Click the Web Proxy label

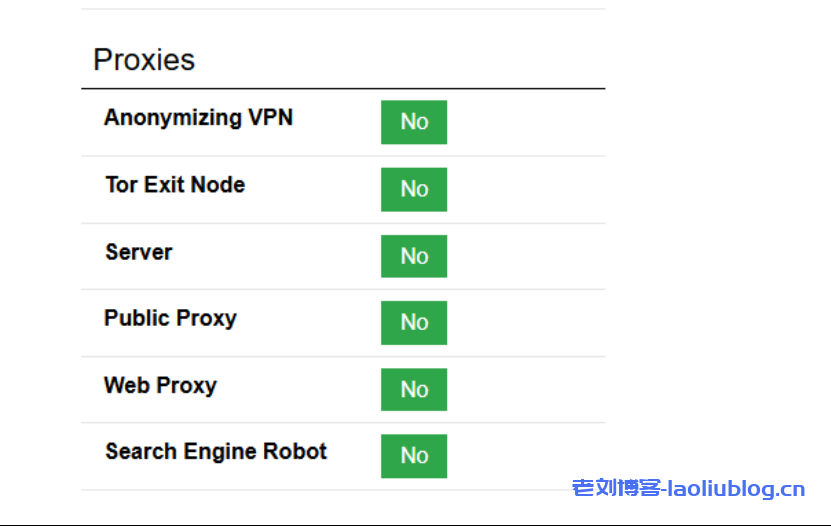pos(160,385)
